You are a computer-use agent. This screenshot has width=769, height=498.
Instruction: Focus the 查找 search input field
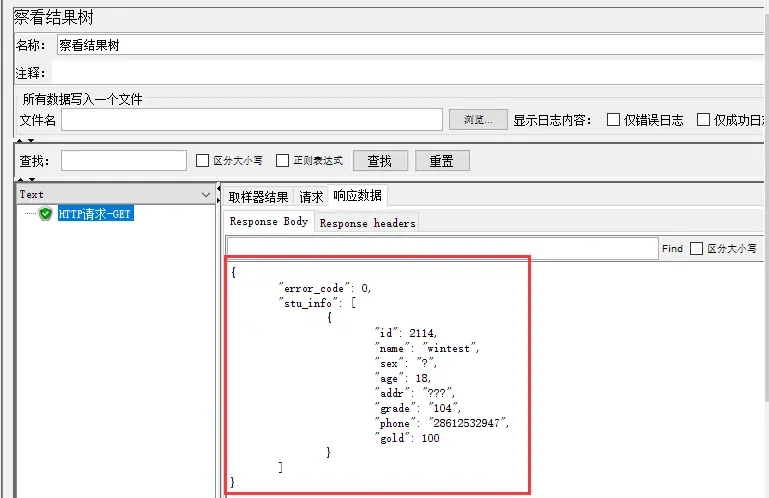point(124,160)
